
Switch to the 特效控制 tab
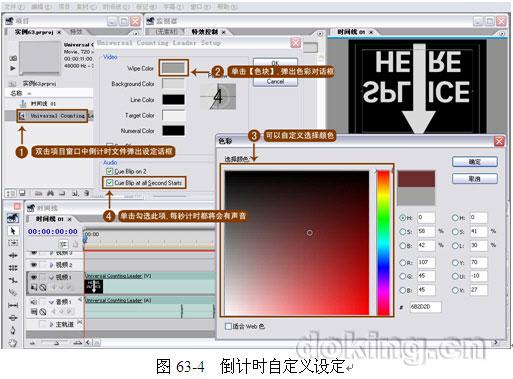click(x=204, y=32)
